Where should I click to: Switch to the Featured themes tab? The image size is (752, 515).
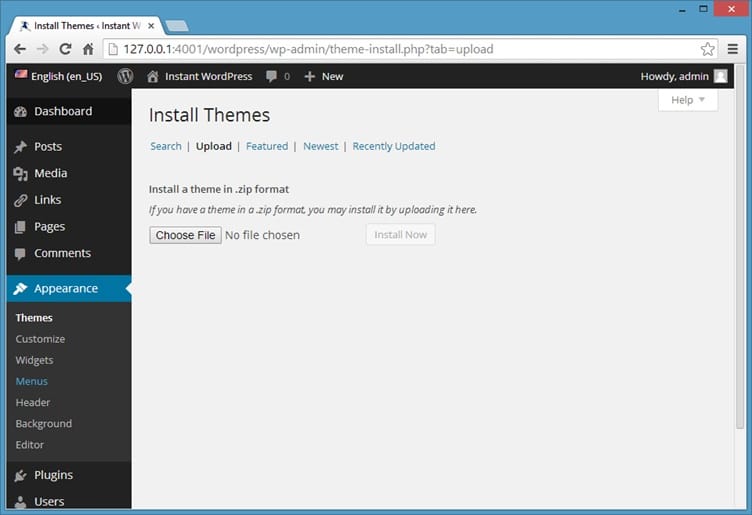pos(267,146)
